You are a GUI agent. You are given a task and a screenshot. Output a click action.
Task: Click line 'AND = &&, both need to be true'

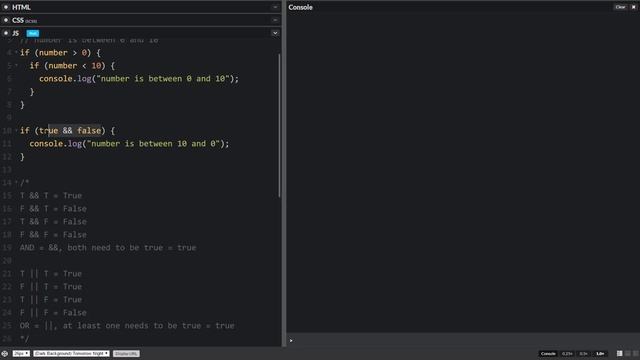click(108, 248)
